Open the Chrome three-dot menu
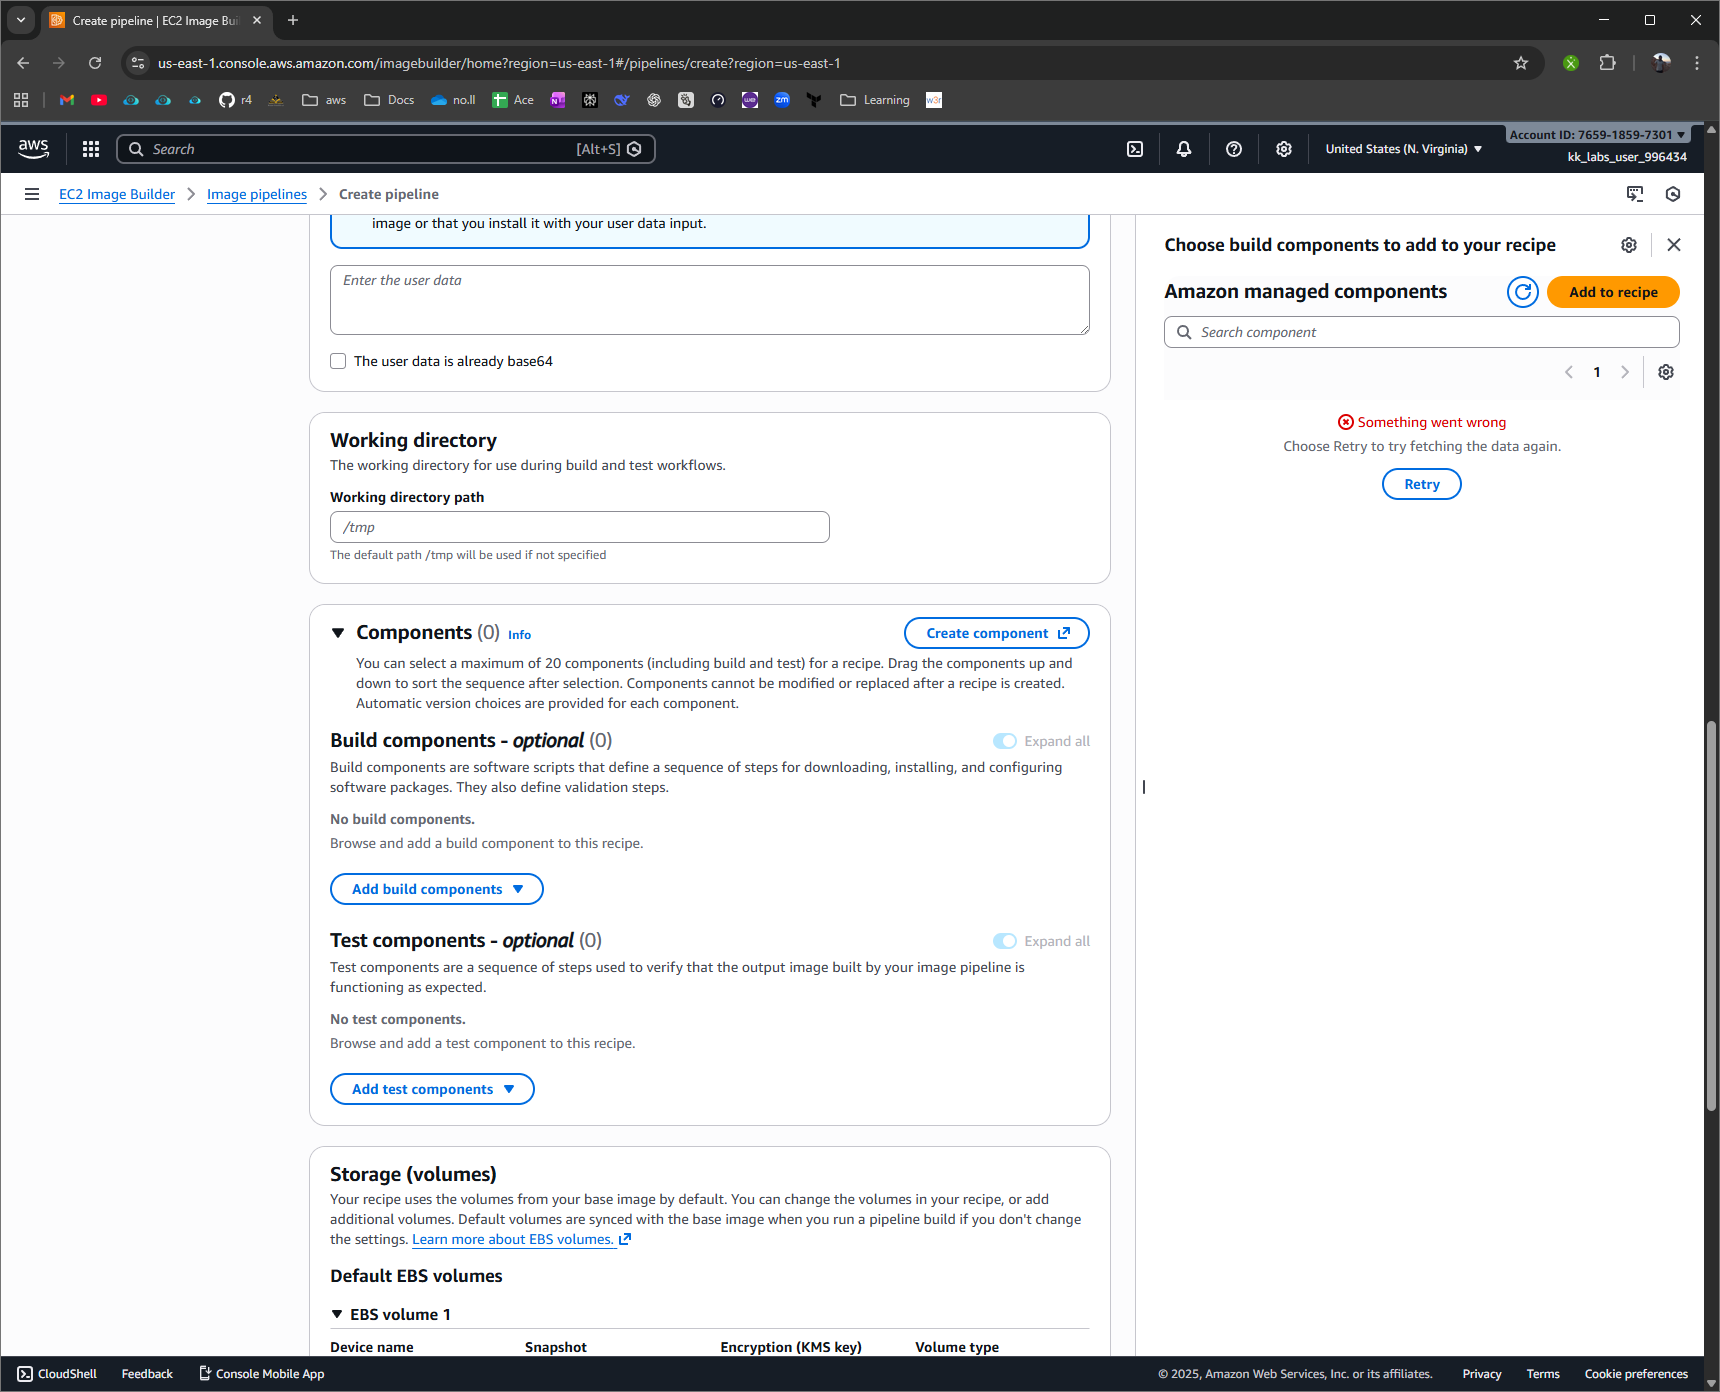This screenshot has height=1392, width=1720. click(x=1697, y=63)
